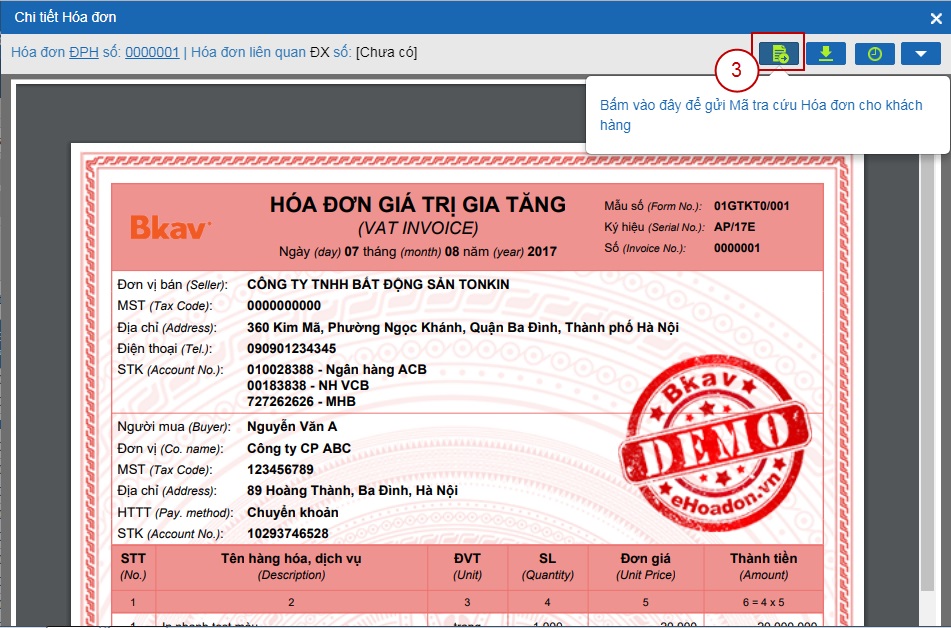Click buyer address 89 Hoàng Thành text
The width and height of the screenshot is (951, 628).
coord(352,490)
